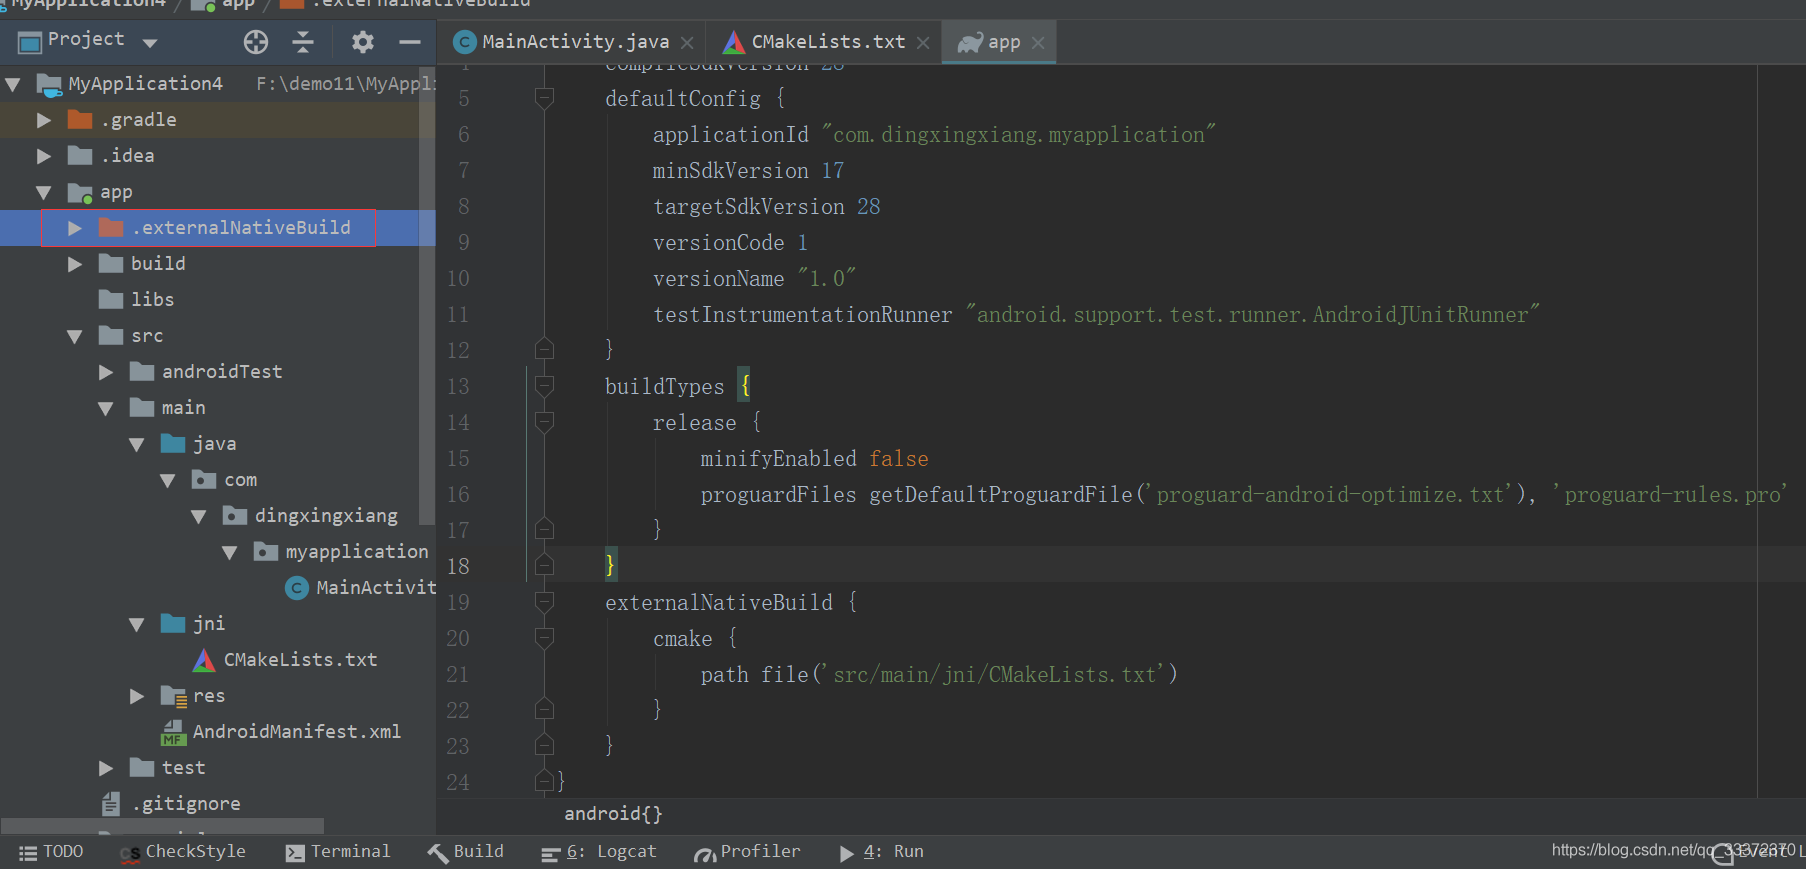Viewport: 1806px width, 869px height.
Task: Collapse the myapplication package
Action: [x=230, y=552]
